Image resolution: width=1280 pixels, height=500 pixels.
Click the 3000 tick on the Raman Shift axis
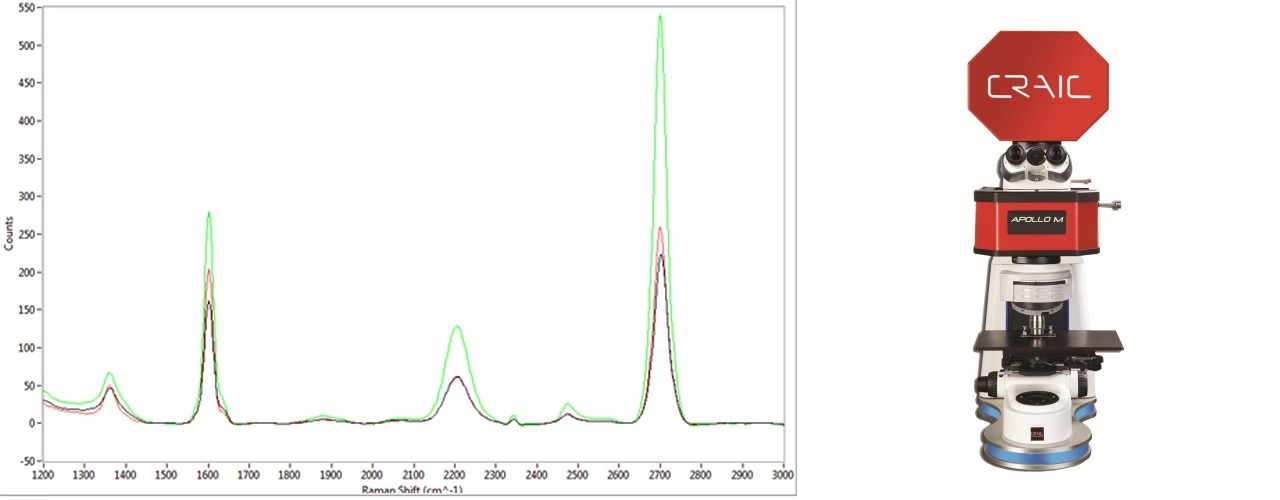point(782,476)
